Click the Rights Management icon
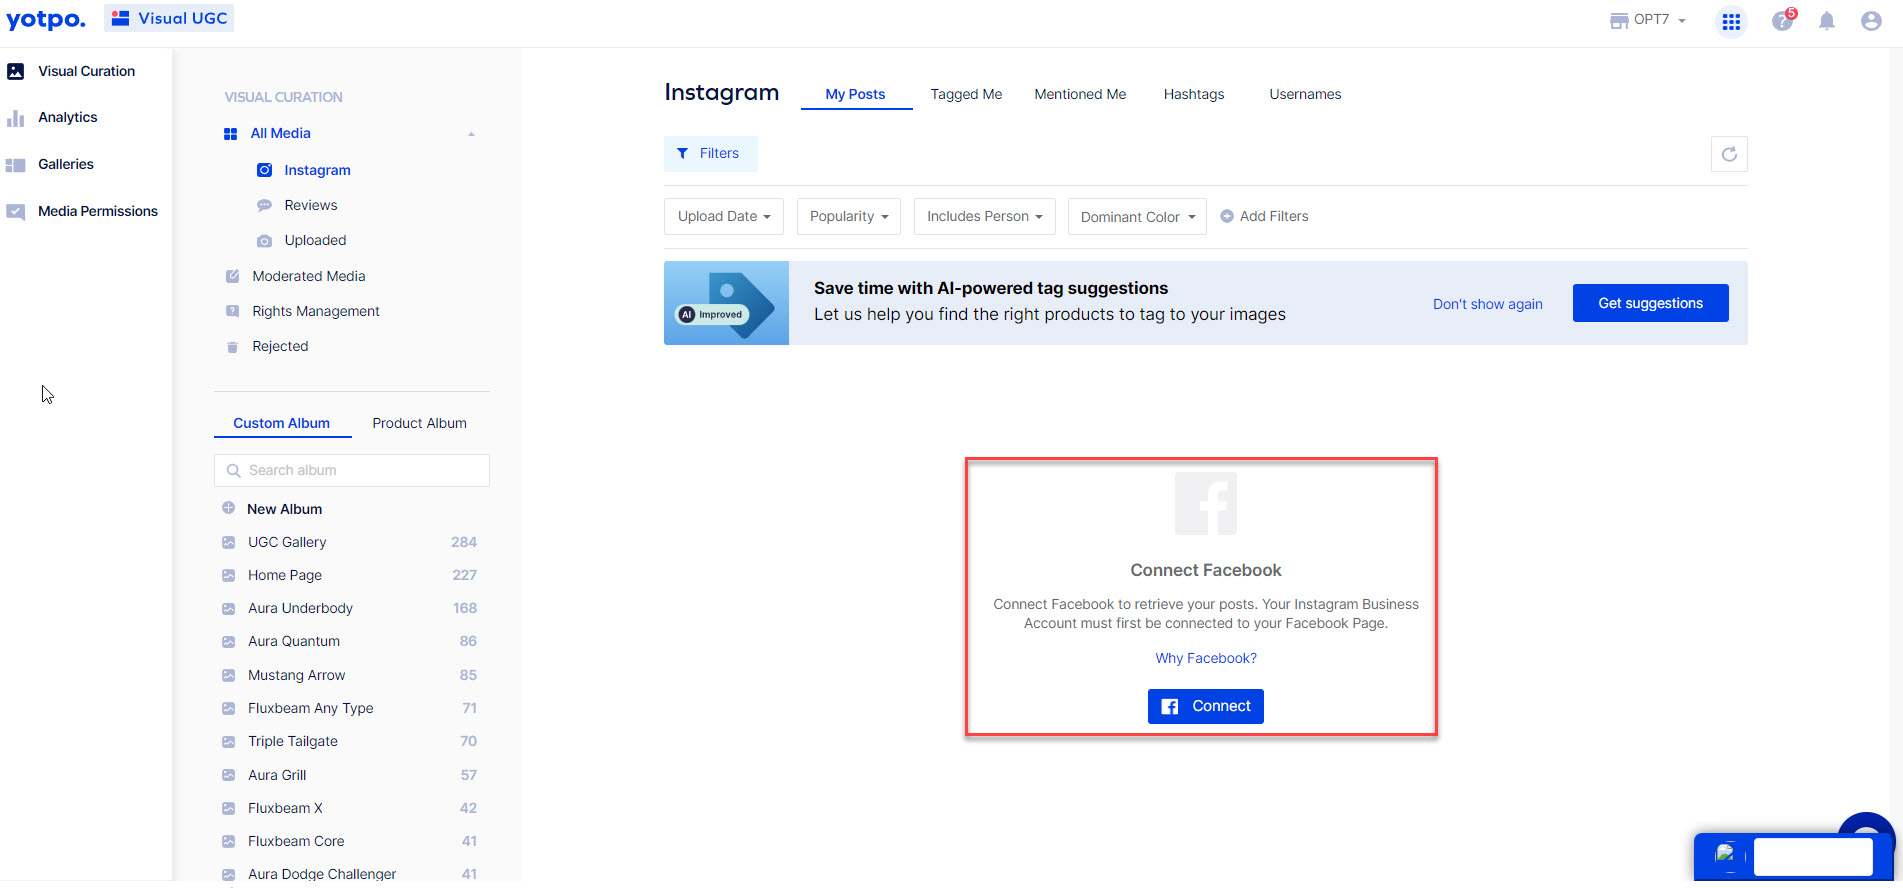The height and width of the screenshot is (888, 1903). click(x=232, y=311)
